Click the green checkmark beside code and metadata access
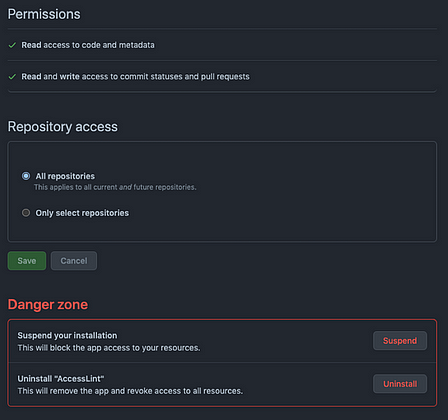Image resolution: width=448 pixels, height=420 pixels. click(12, 45)
